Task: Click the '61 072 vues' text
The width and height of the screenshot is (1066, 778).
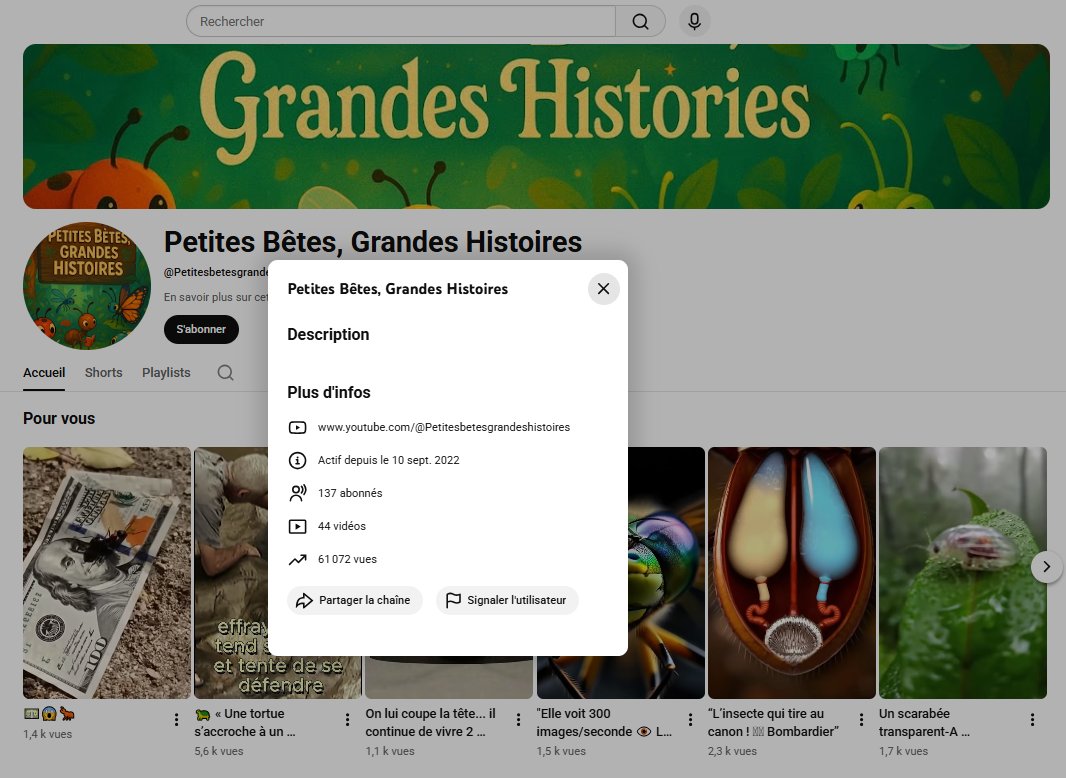Action: pos(347,559)
